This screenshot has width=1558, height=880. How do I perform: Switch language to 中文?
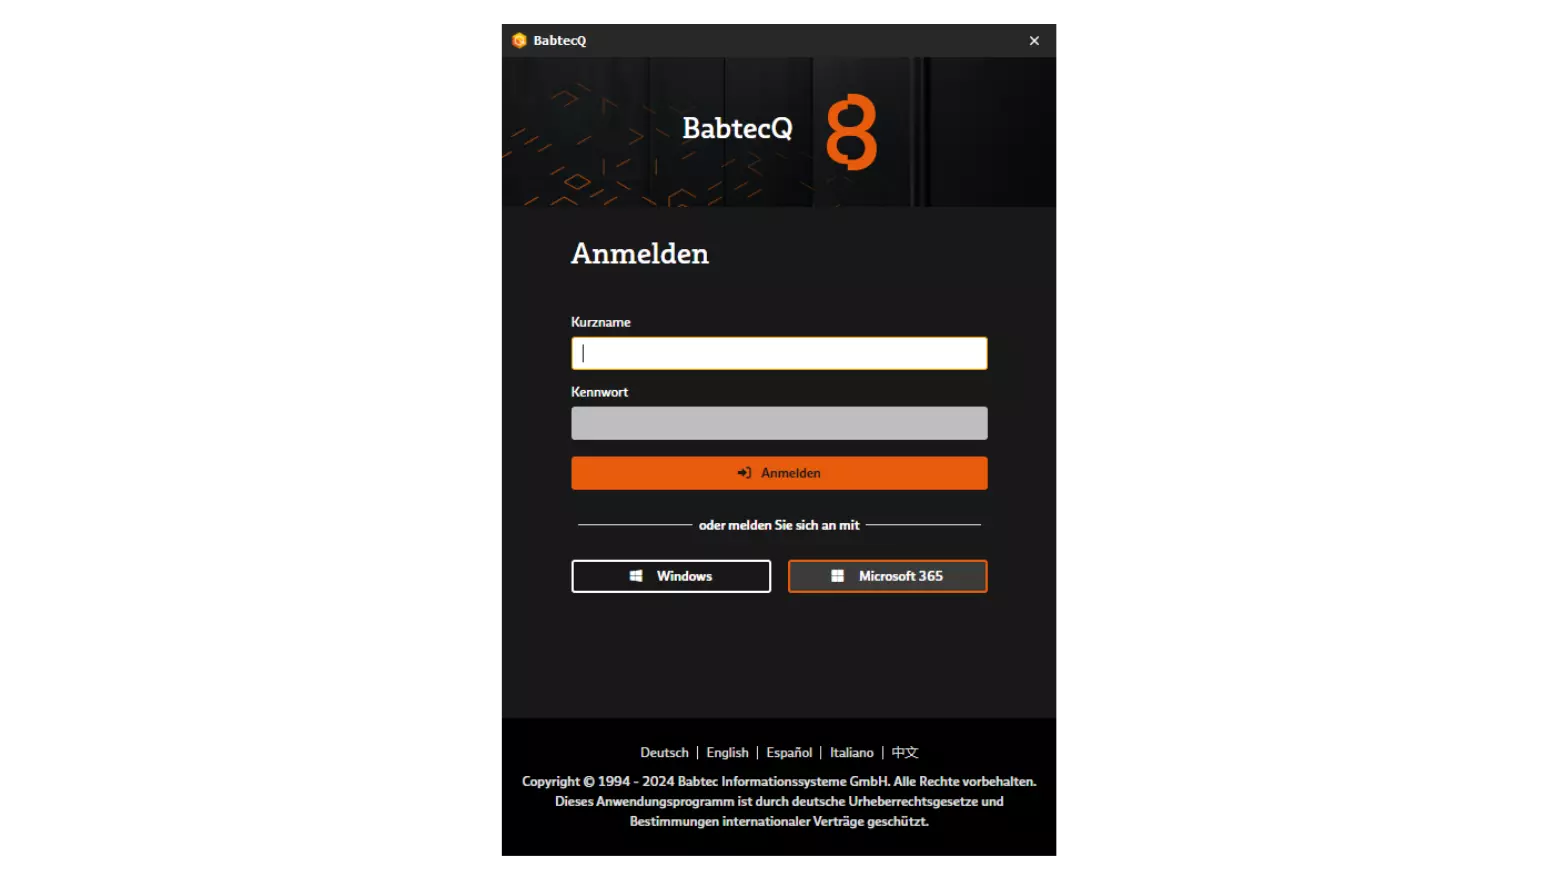coord(905,753)
